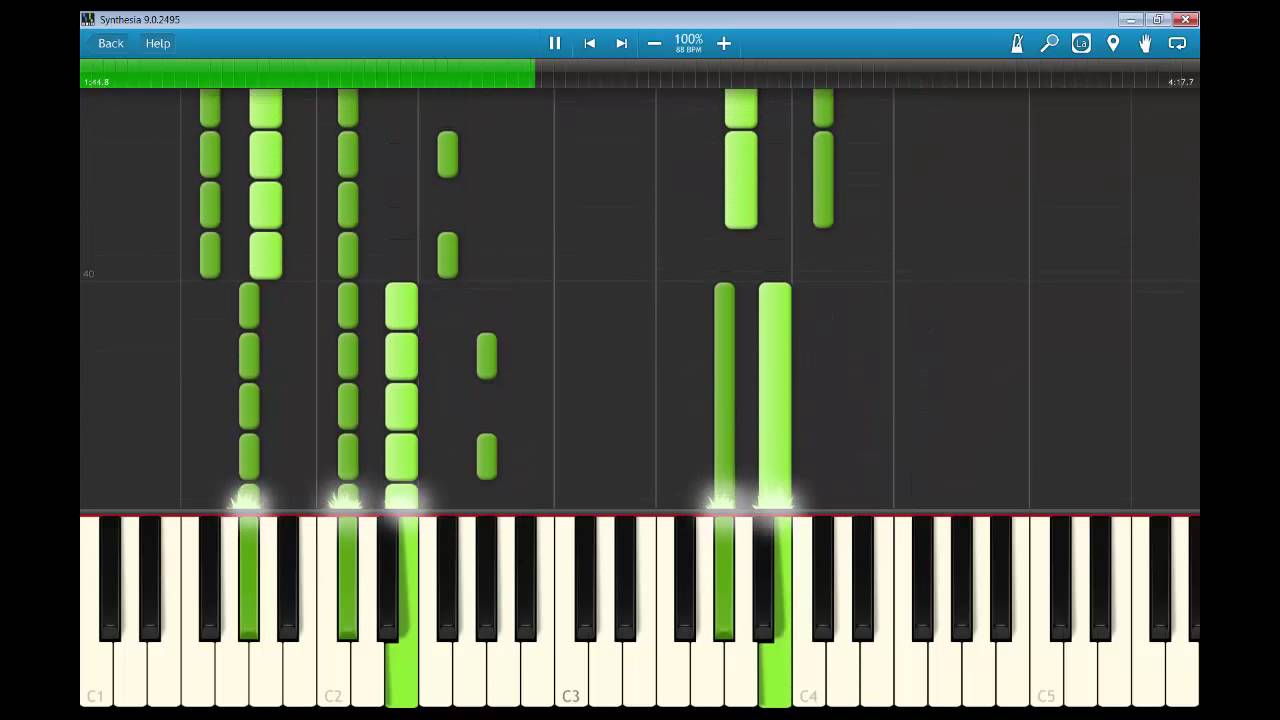This screenshot has height=720, width=1280.
Task: Click the Synthesia title bar icon
Action: coord(88,19)
